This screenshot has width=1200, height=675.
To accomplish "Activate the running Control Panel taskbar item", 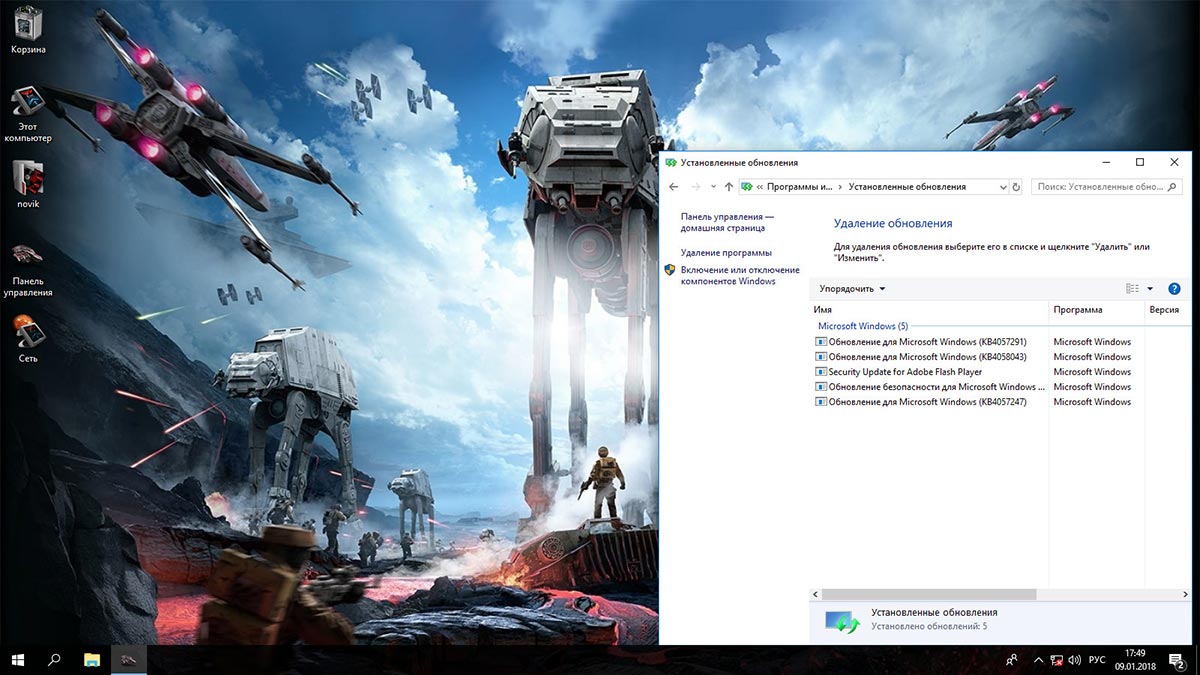I will (129, 660).
